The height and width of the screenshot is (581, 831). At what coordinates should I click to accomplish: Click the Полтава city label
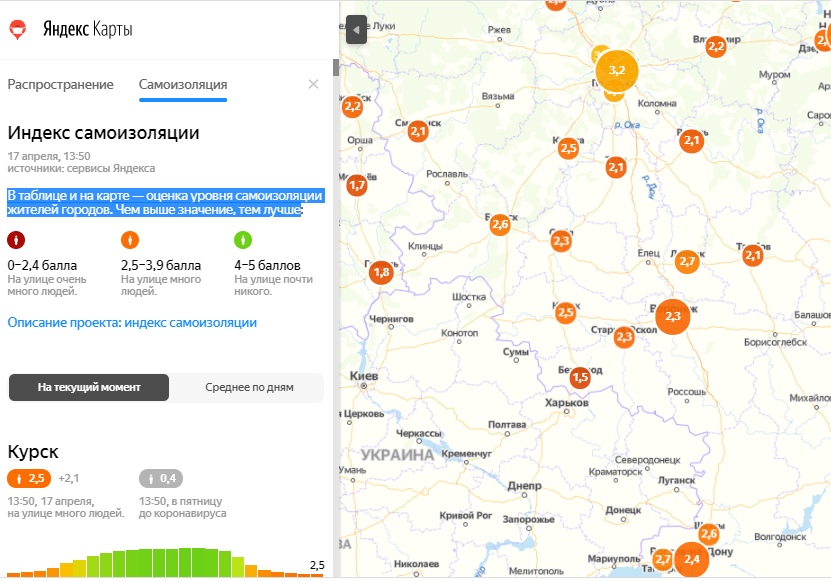point(507,425)
